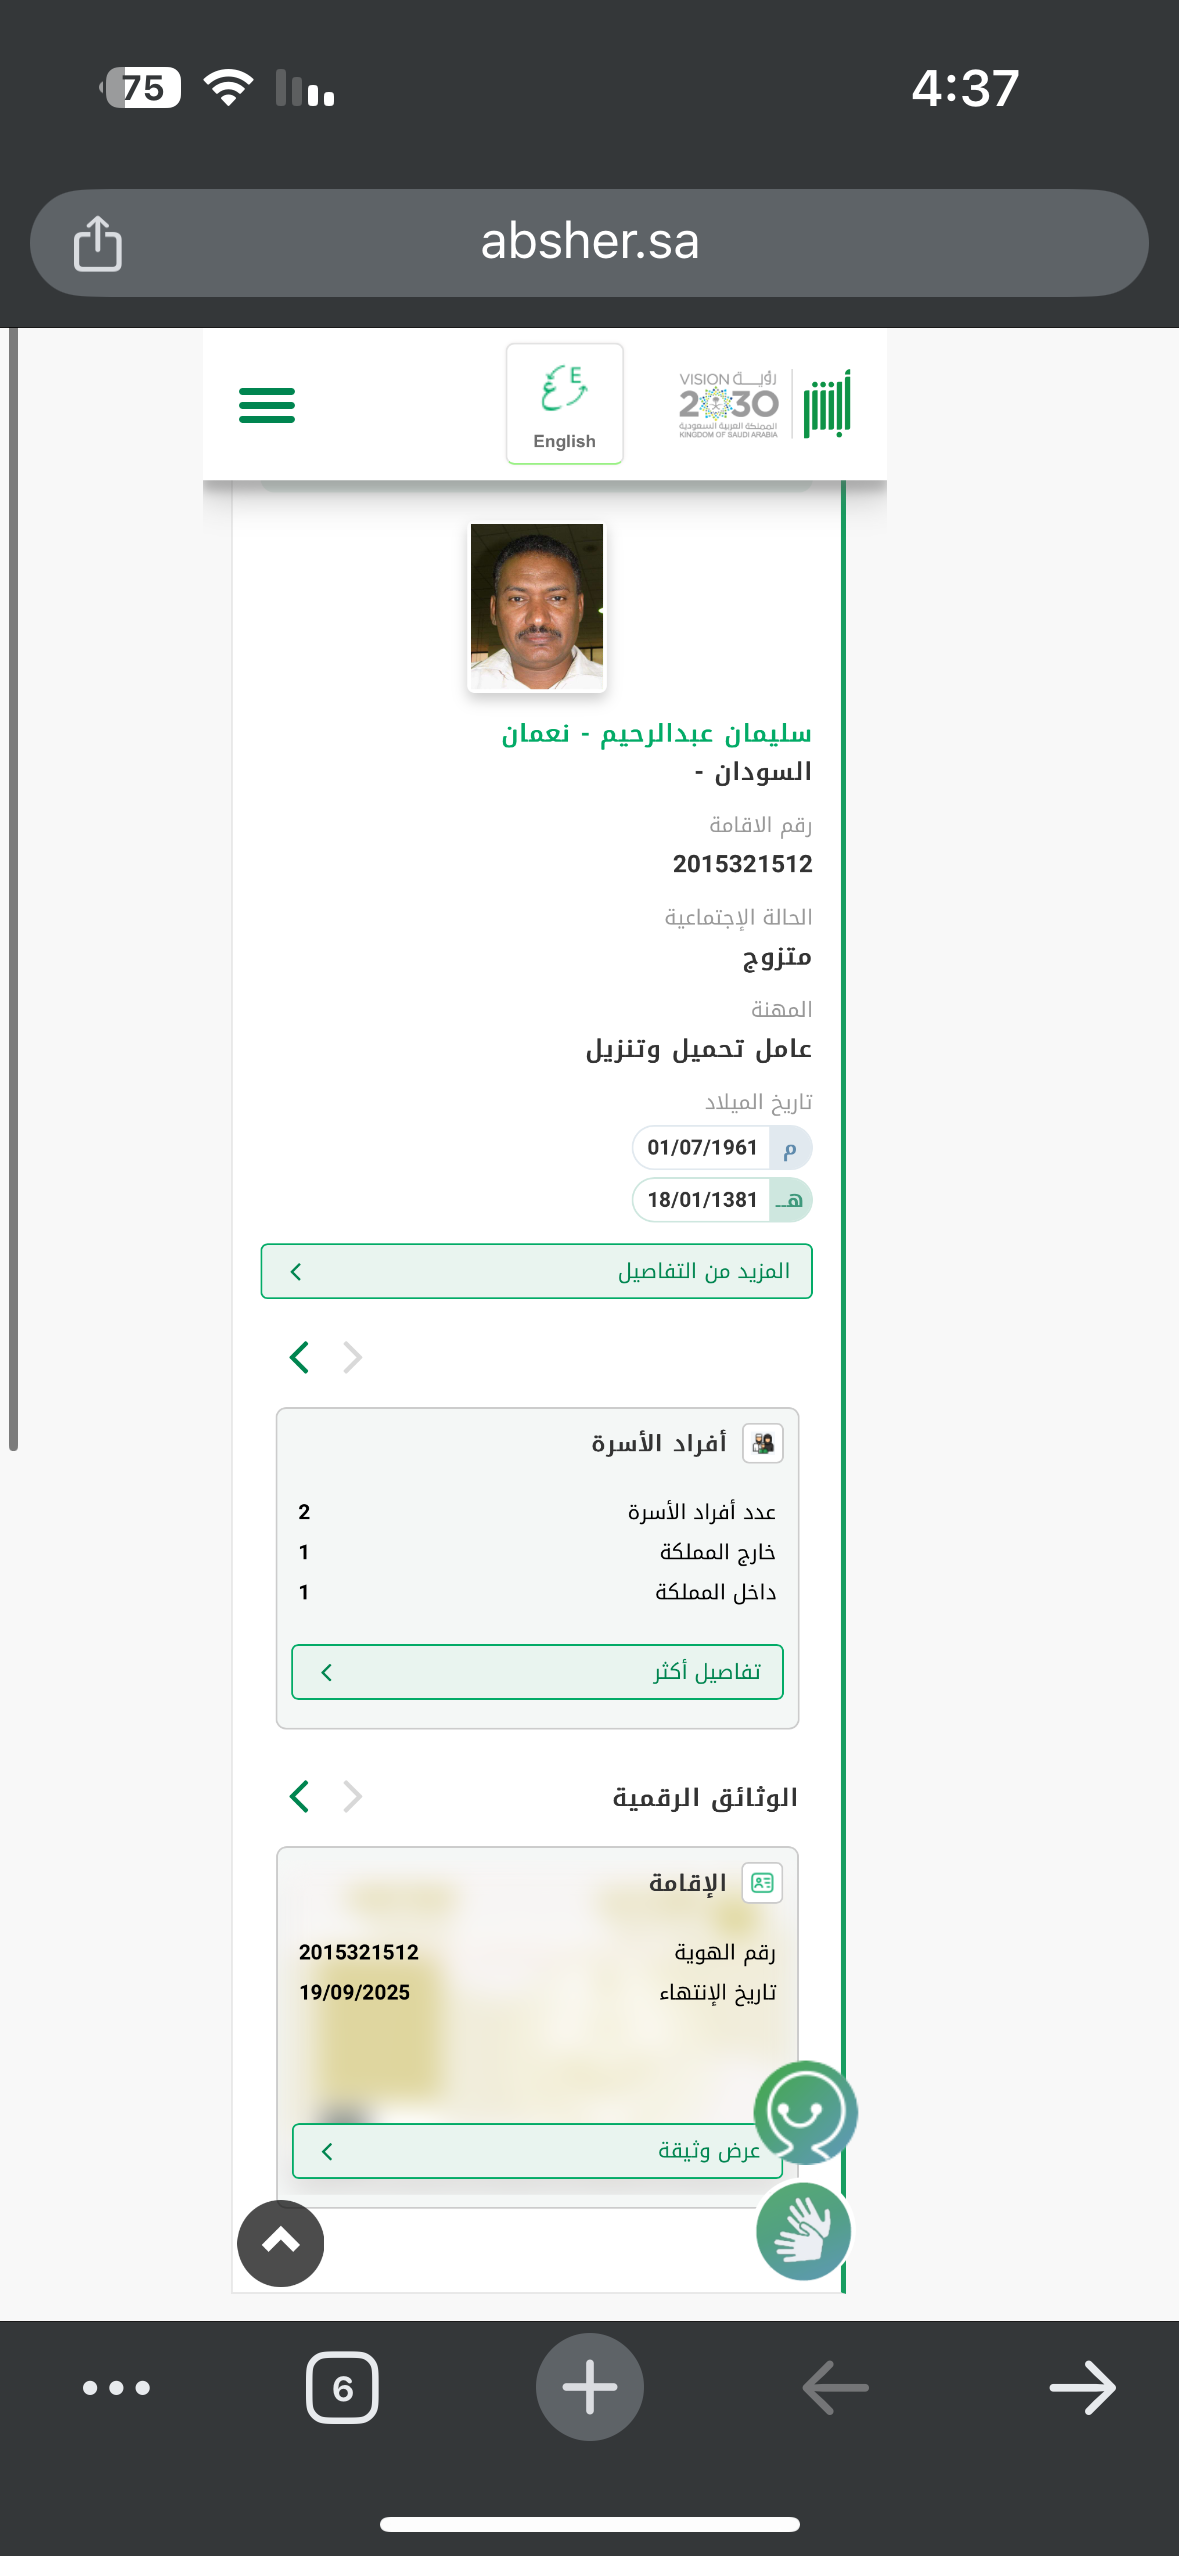
Task: Select the Gregorian birth date pill
Action: 721,1148
